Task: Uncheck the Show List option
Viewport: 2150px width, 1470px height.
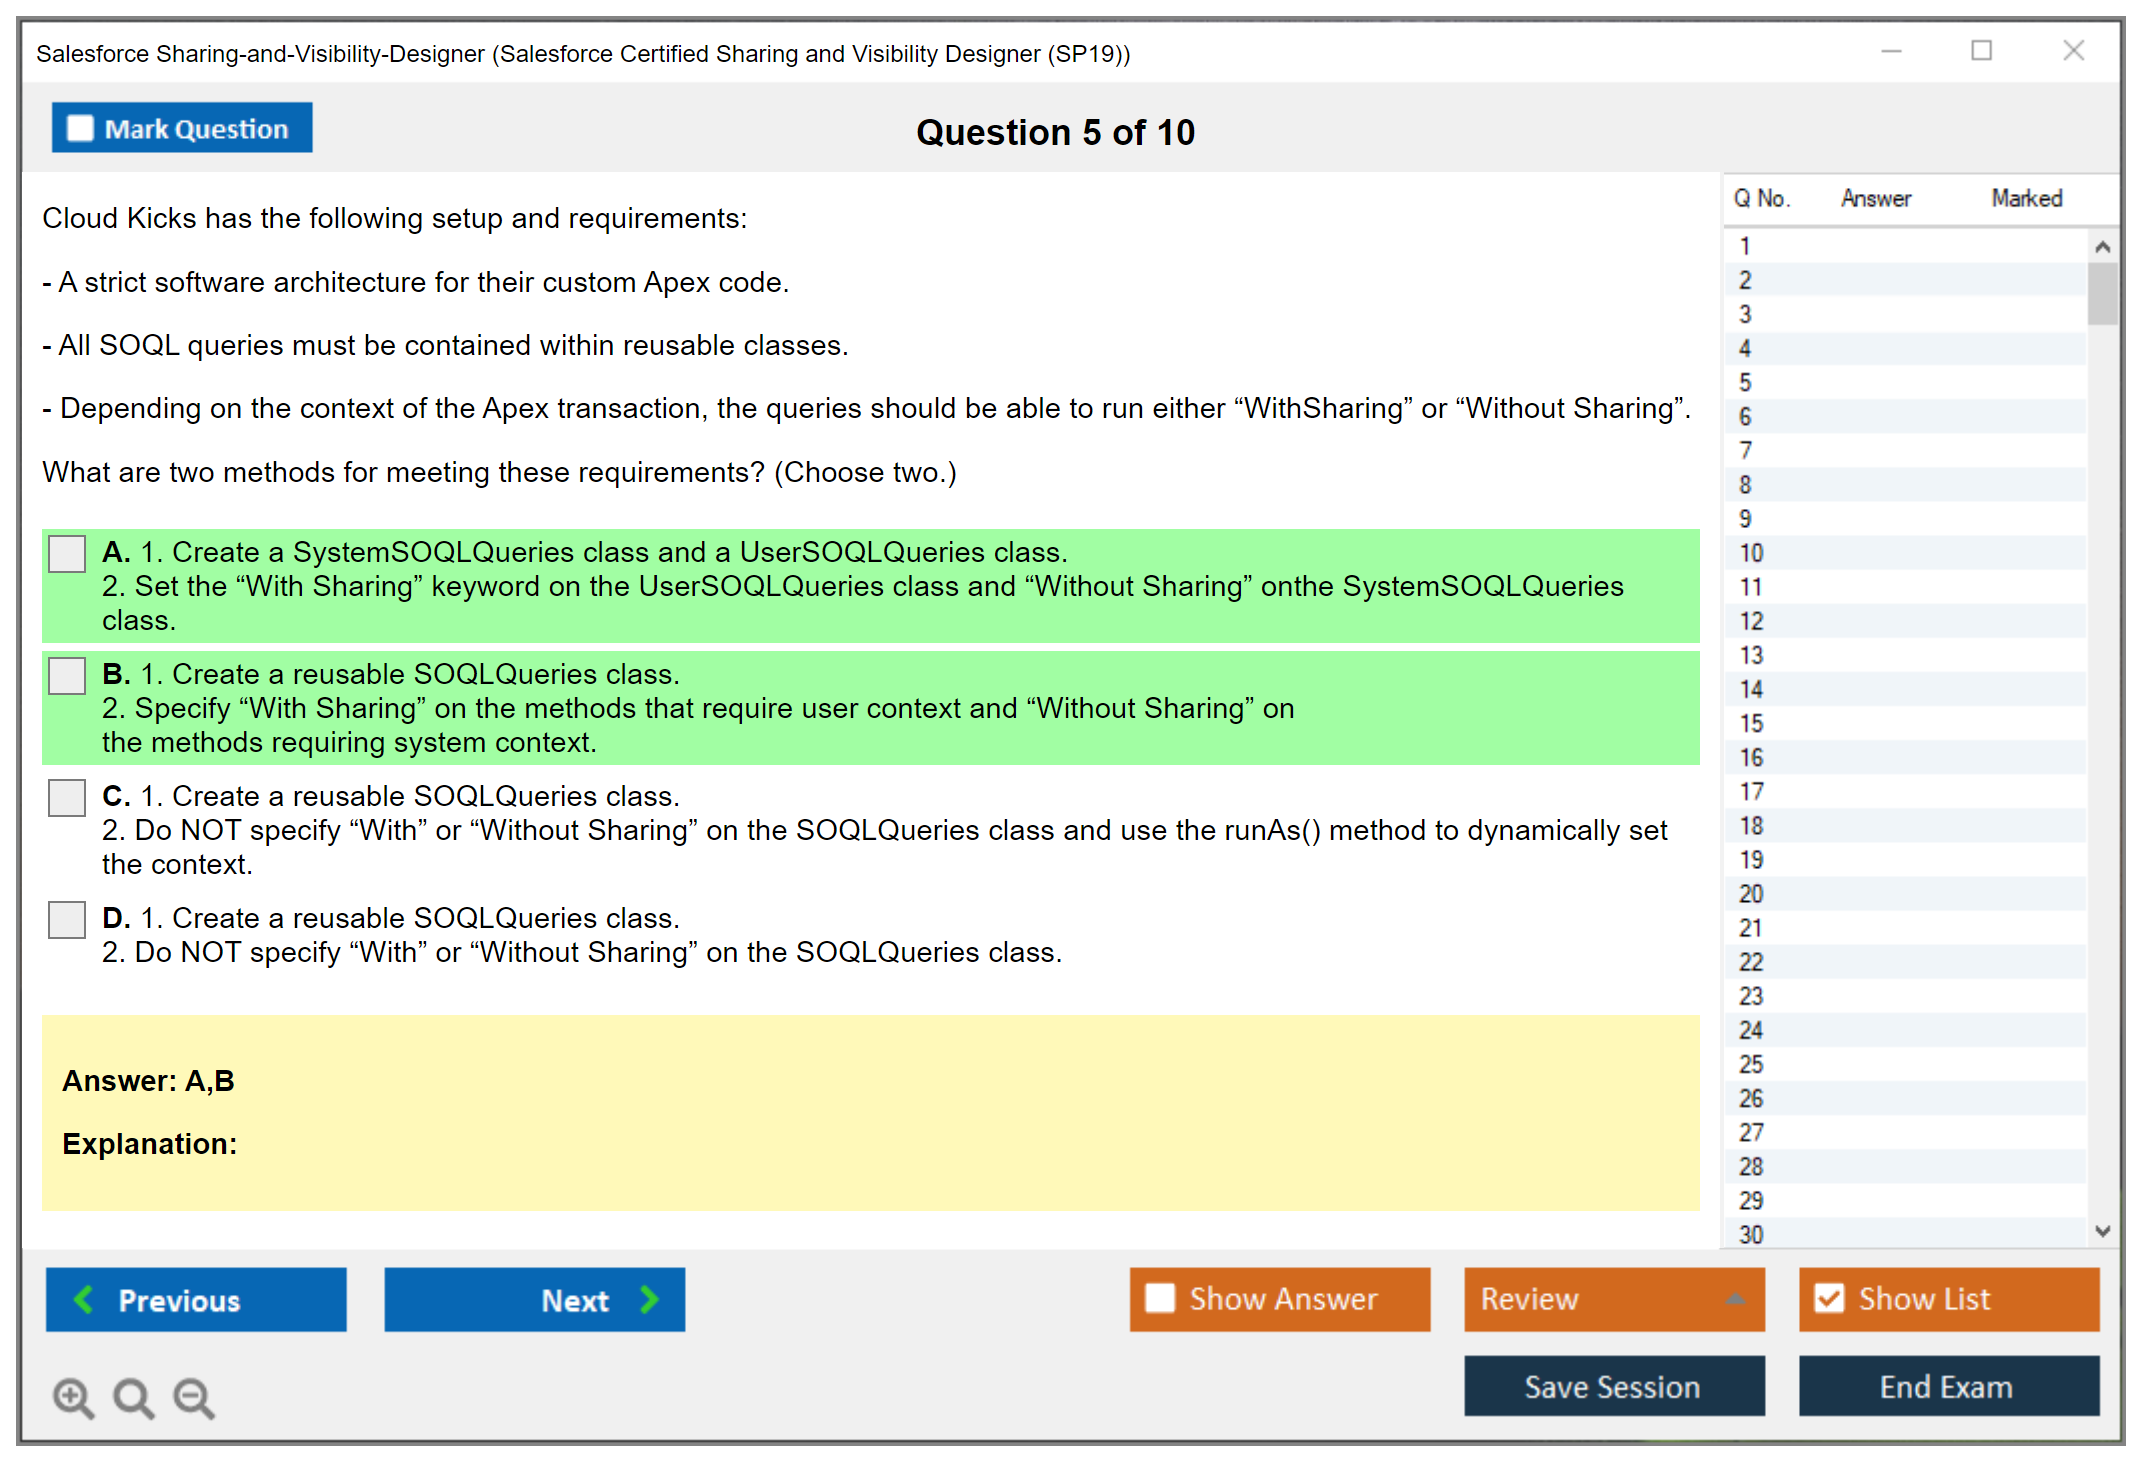Action: pos(1829,1298)
